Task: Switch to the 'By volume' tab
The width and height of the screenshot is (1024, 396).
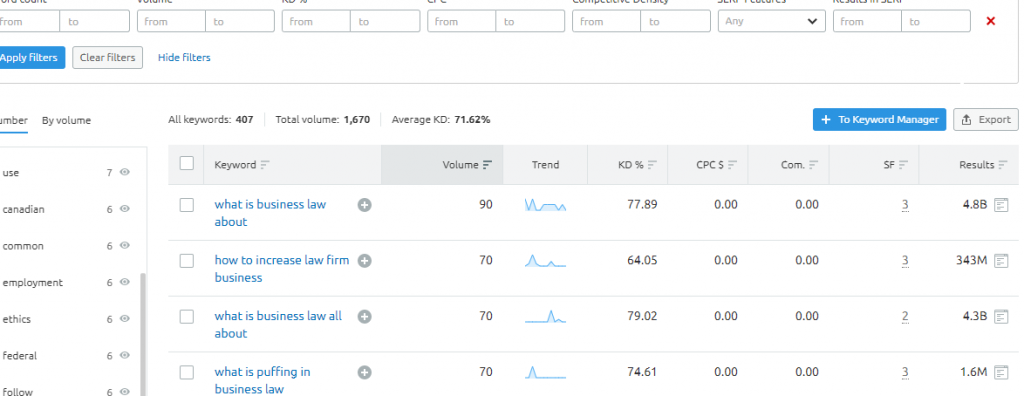Action: pos(67,120)
